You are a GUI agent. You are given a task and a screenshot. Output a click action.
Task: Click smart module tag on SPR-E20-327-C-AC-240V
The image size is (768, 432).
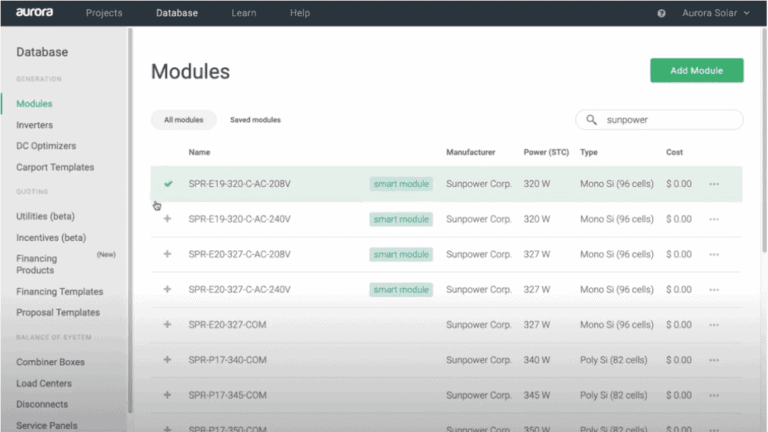coord(401,289)
